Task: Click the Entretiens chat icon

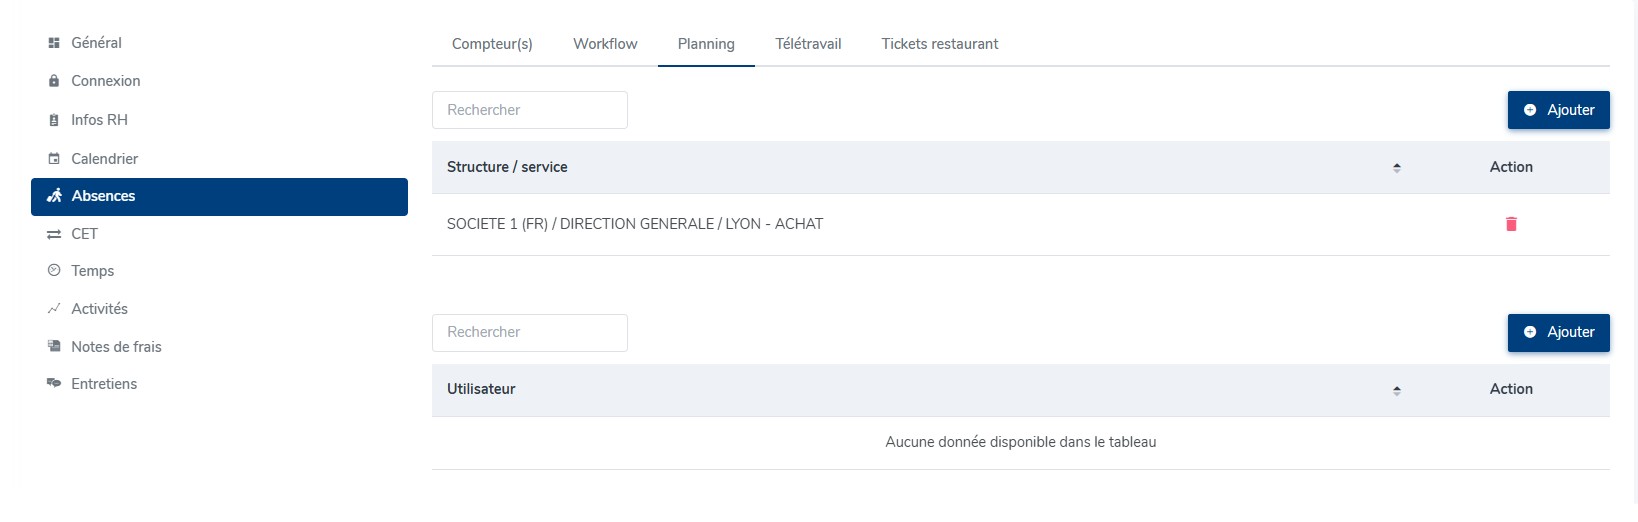Action: tap(54, 384)
